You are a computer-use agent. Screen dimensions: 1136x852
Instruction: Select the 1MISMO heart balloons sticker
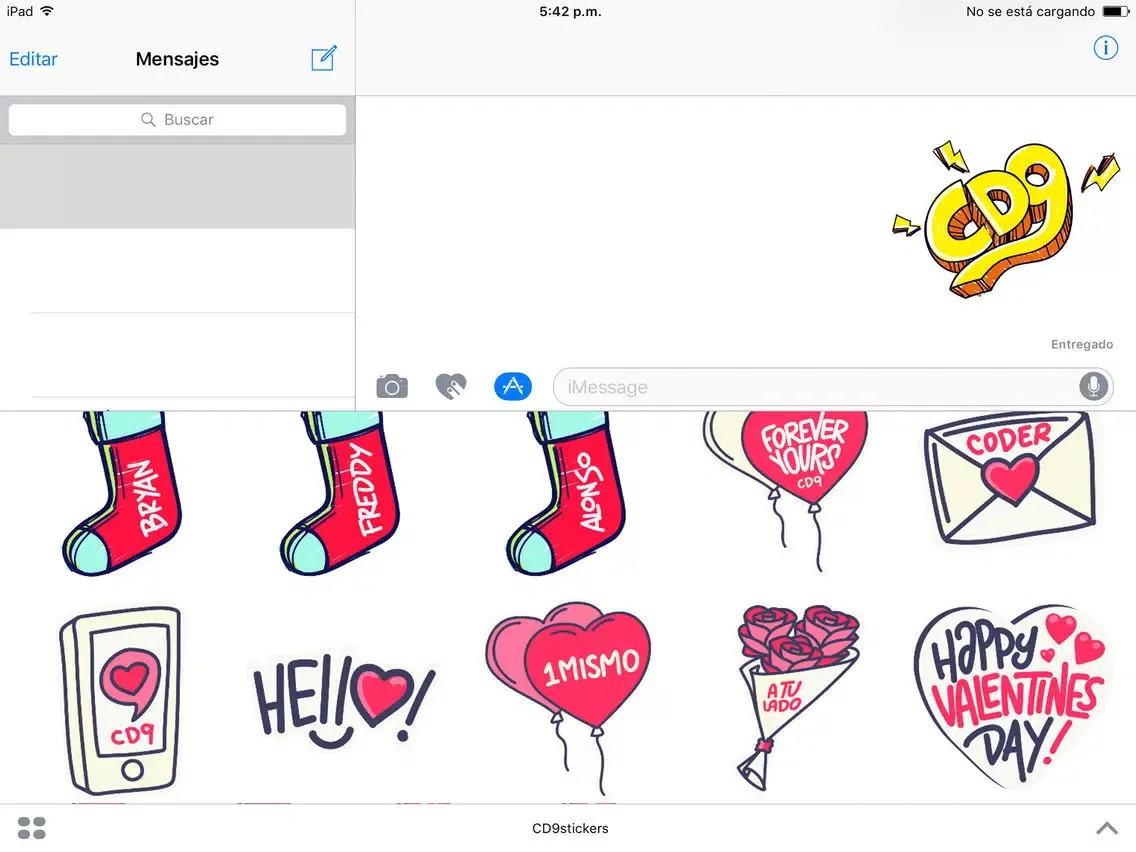pyautogui.click(x=568, y=697)
